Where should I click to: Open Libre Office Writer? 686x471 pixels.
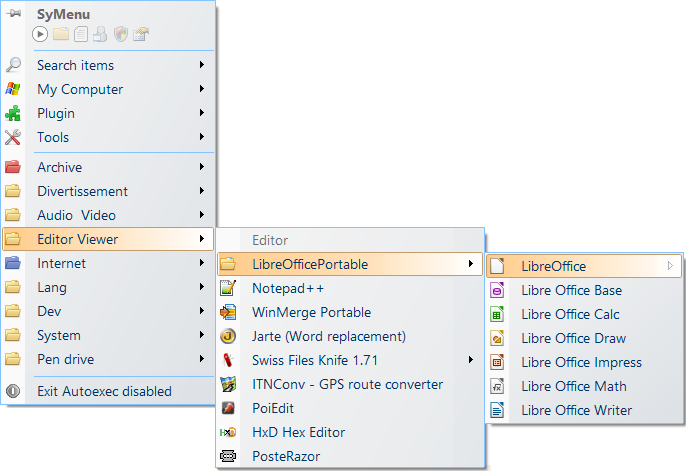coord(576,410)
